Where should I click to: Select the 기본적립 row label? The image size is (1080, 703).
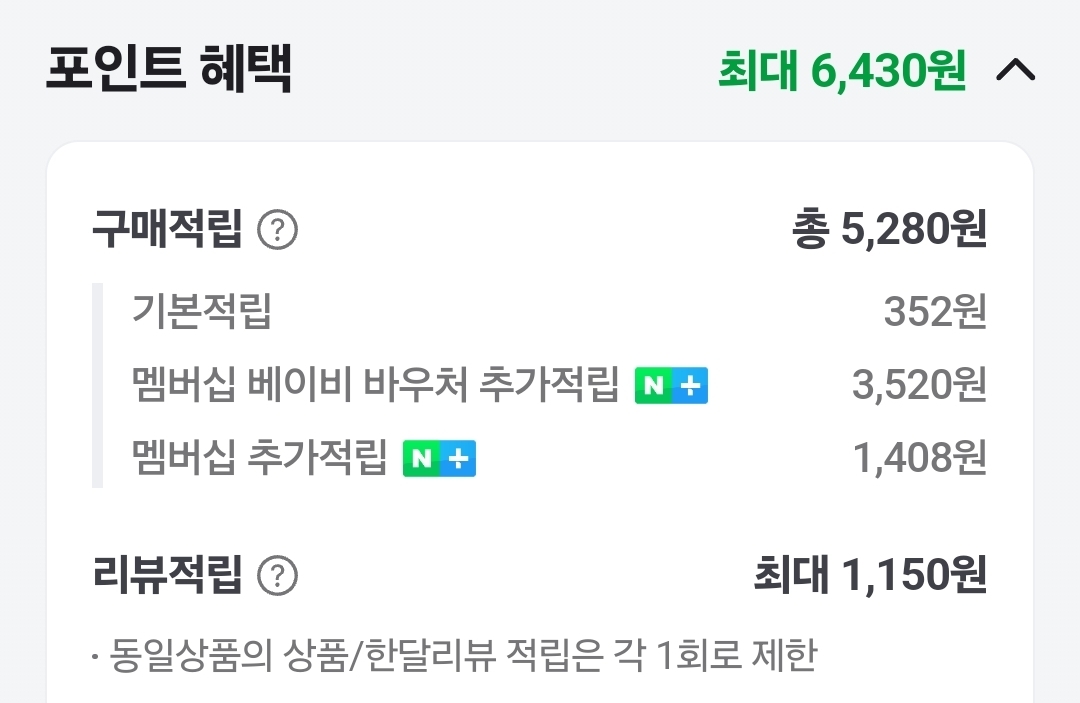point(201,313)
